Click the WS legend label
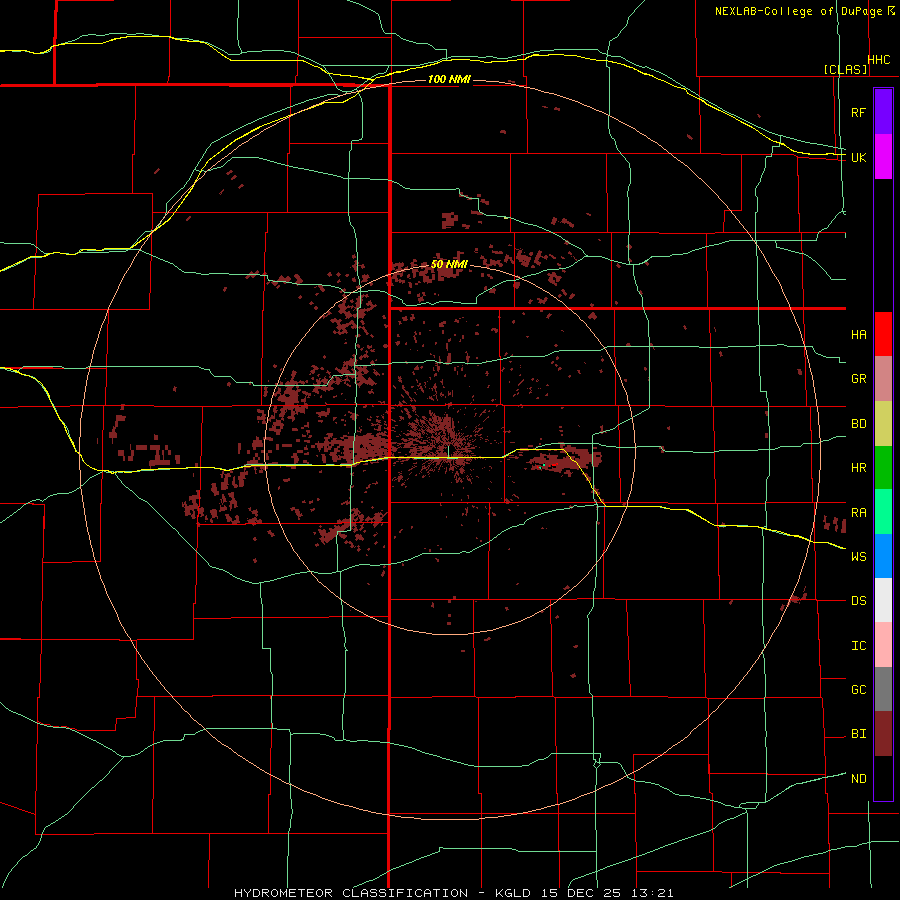 (x=858, y=557)
